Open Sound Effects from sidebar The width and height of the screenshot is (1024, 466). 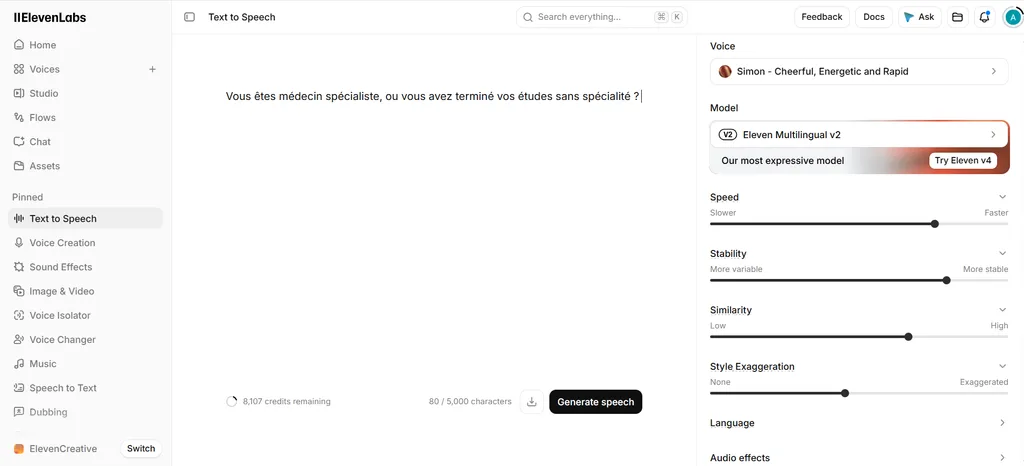(86, 267)
